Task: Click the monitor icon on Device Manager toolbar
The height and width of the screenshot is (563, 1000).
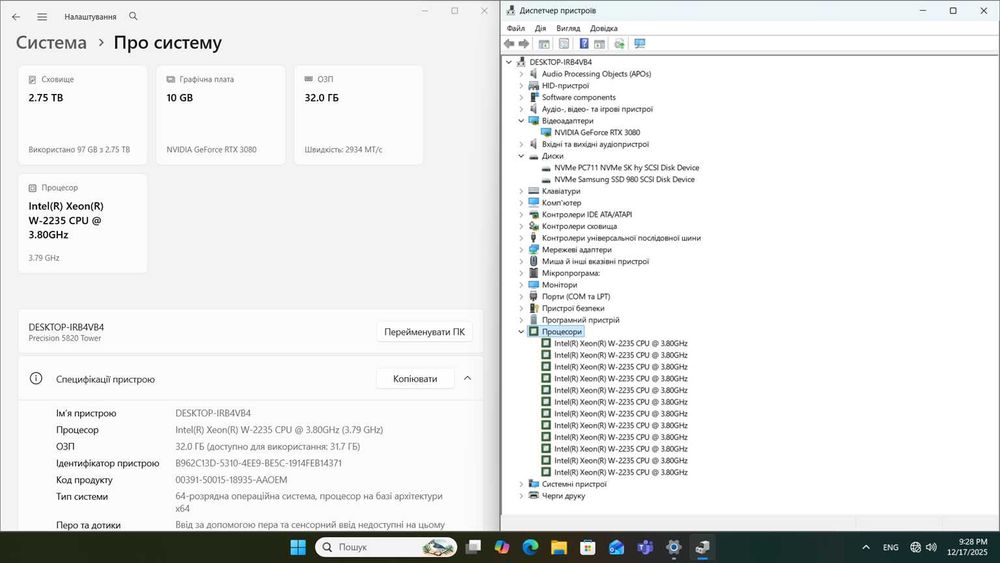Action: (639, 43)
